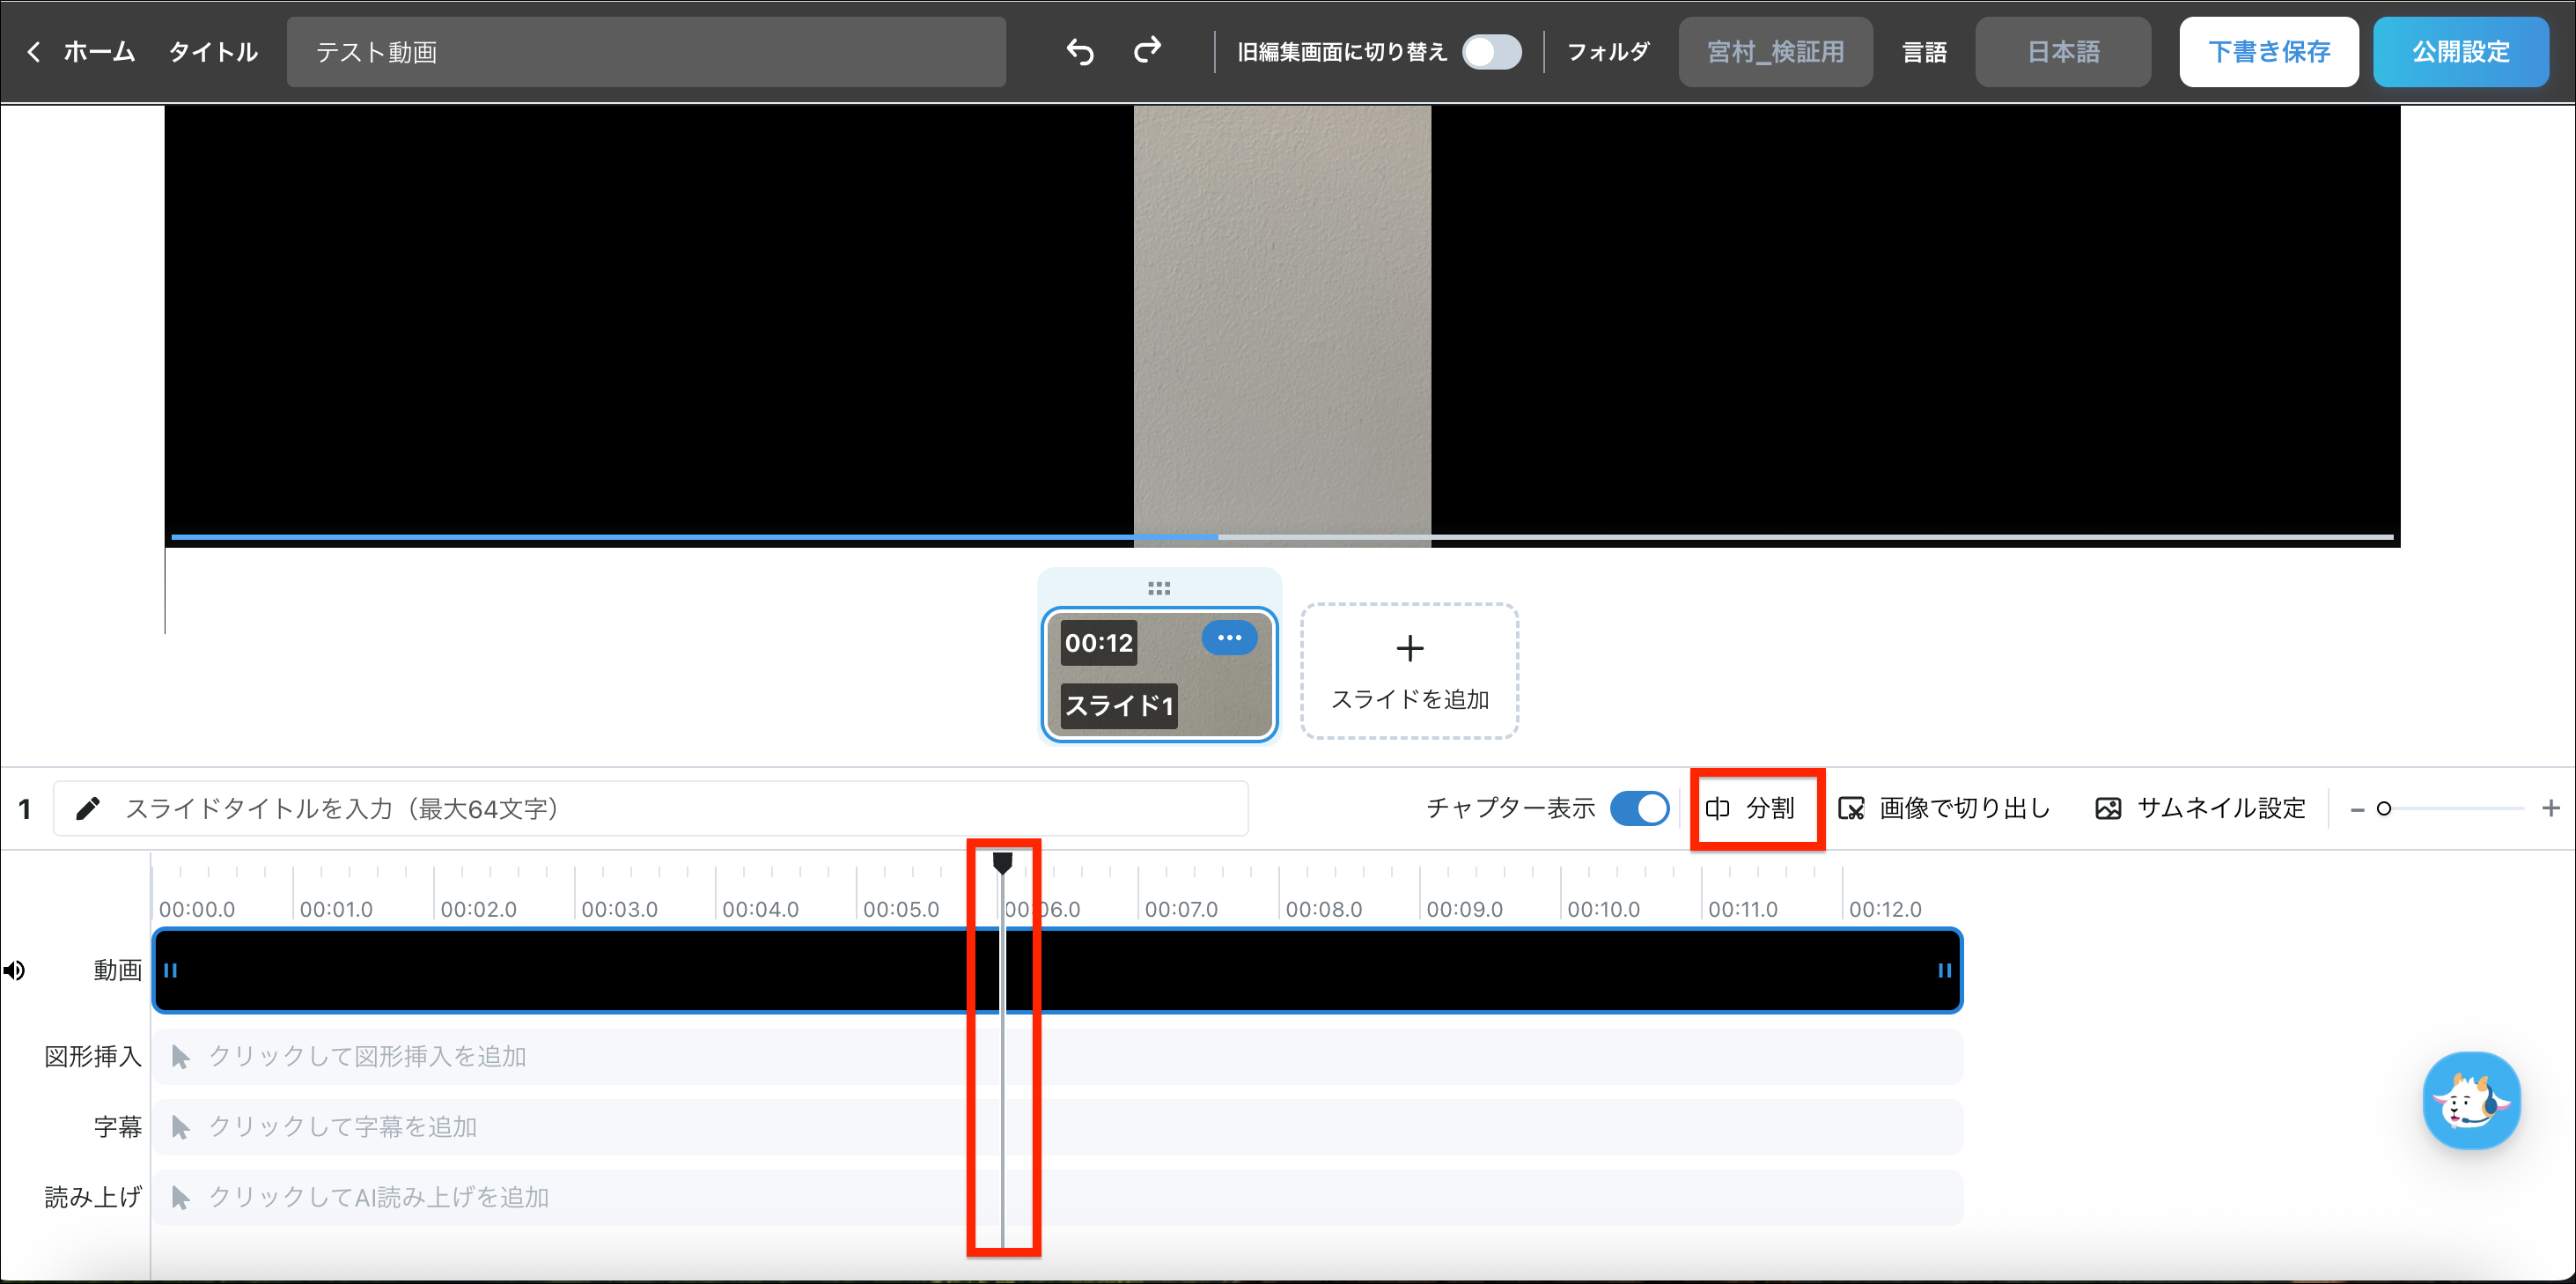2576x1284 pixels.
Task: Open the スライド1 three-dot options menu
Action: click(1229, 637)
